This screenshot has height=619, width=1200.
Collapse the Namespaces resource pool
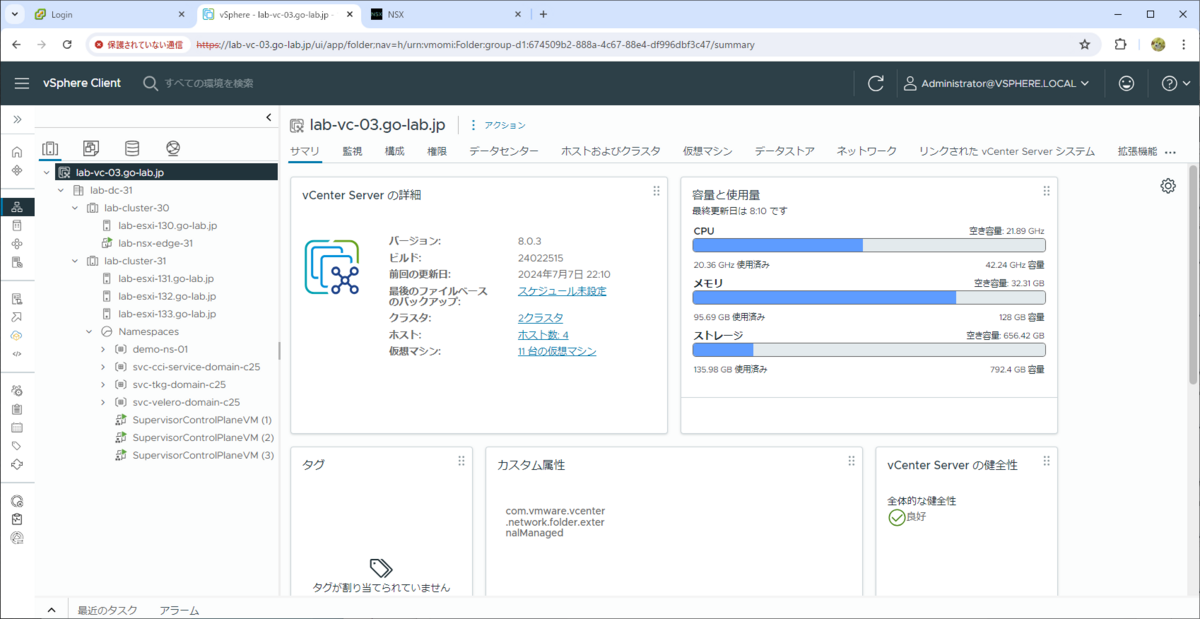(x=89, y=331)
